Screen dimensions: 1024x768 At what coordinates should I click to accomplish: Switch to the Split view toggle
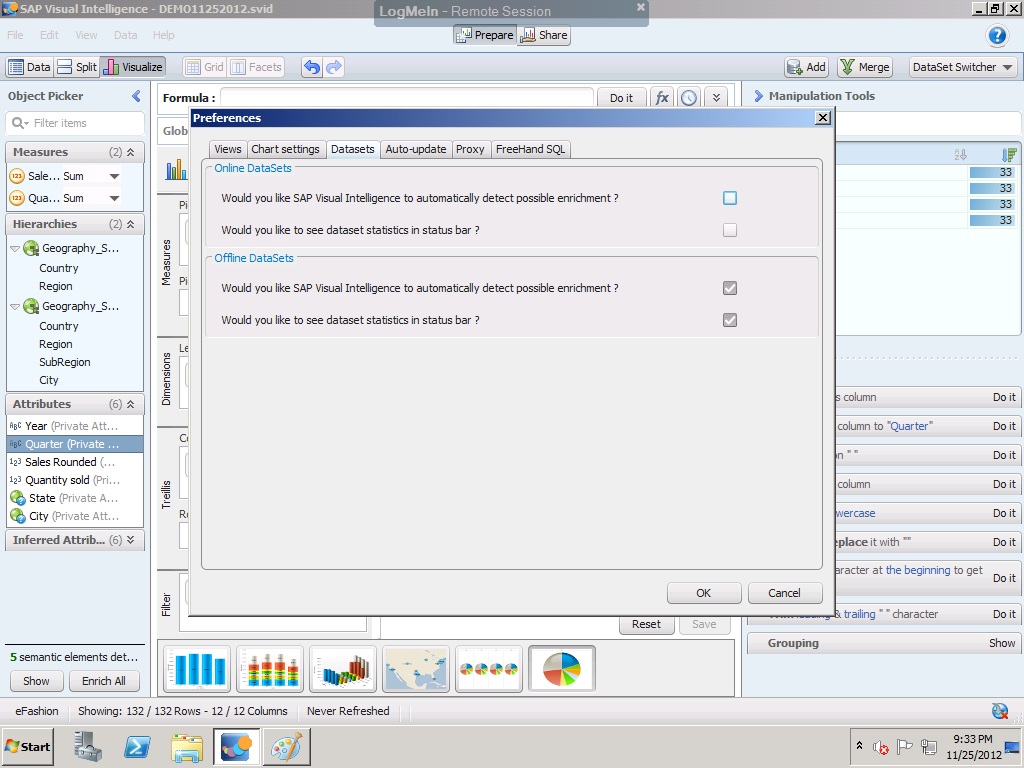click(77, 67)
